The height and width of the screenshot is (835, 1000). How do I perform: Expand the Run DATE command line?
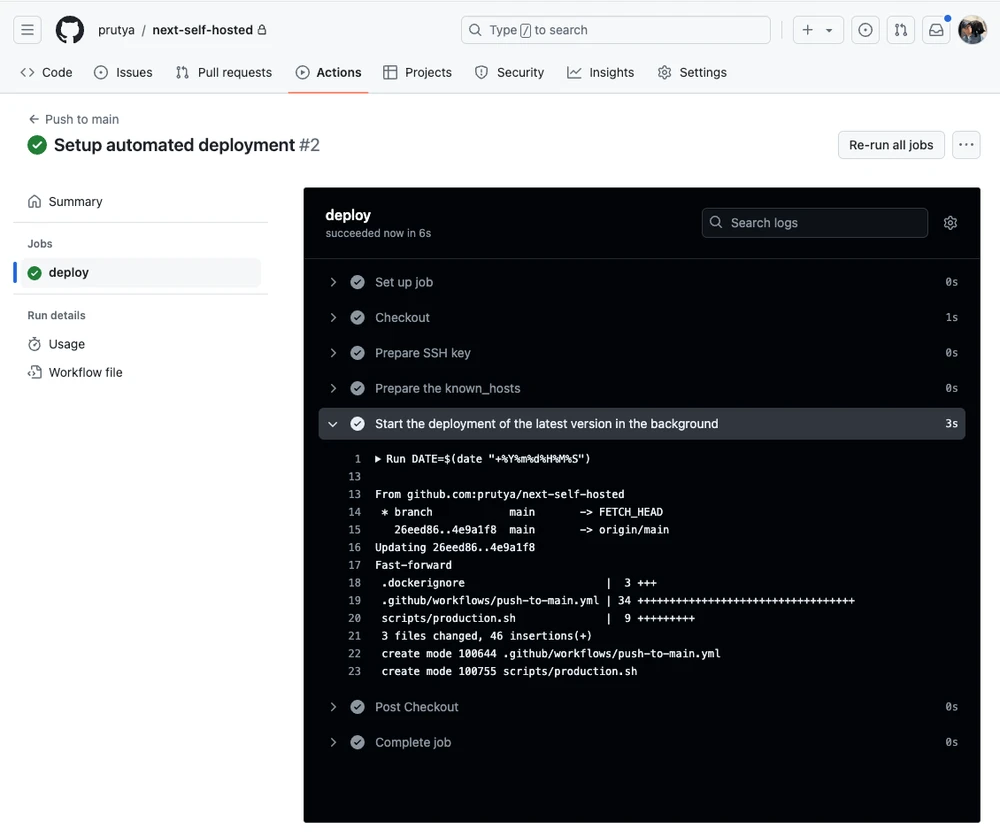pyautogui.click(x=379, y=459)
